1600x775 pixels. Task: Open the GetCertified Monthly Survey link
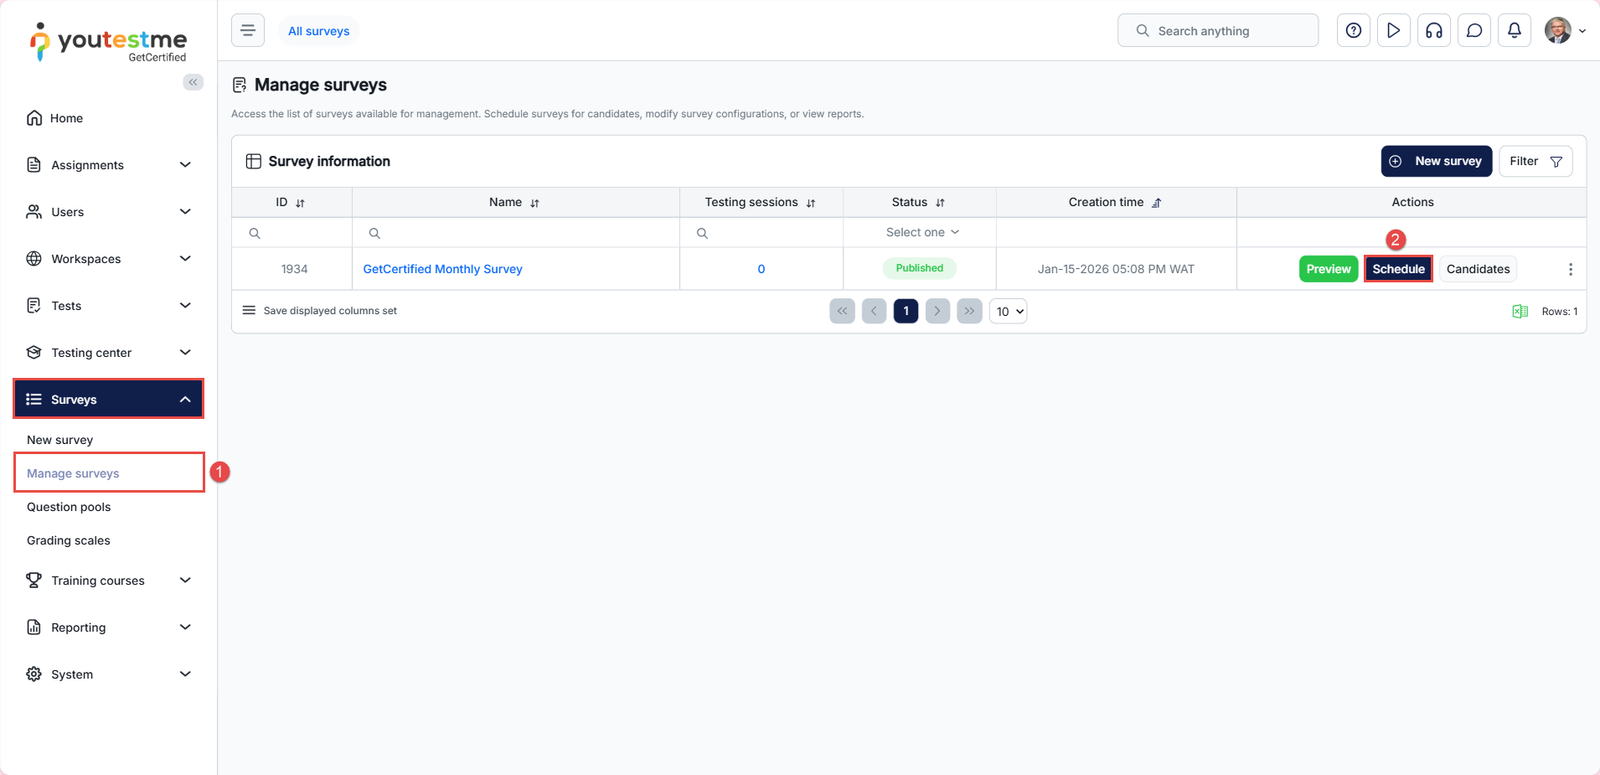click(x=442, y=269)
